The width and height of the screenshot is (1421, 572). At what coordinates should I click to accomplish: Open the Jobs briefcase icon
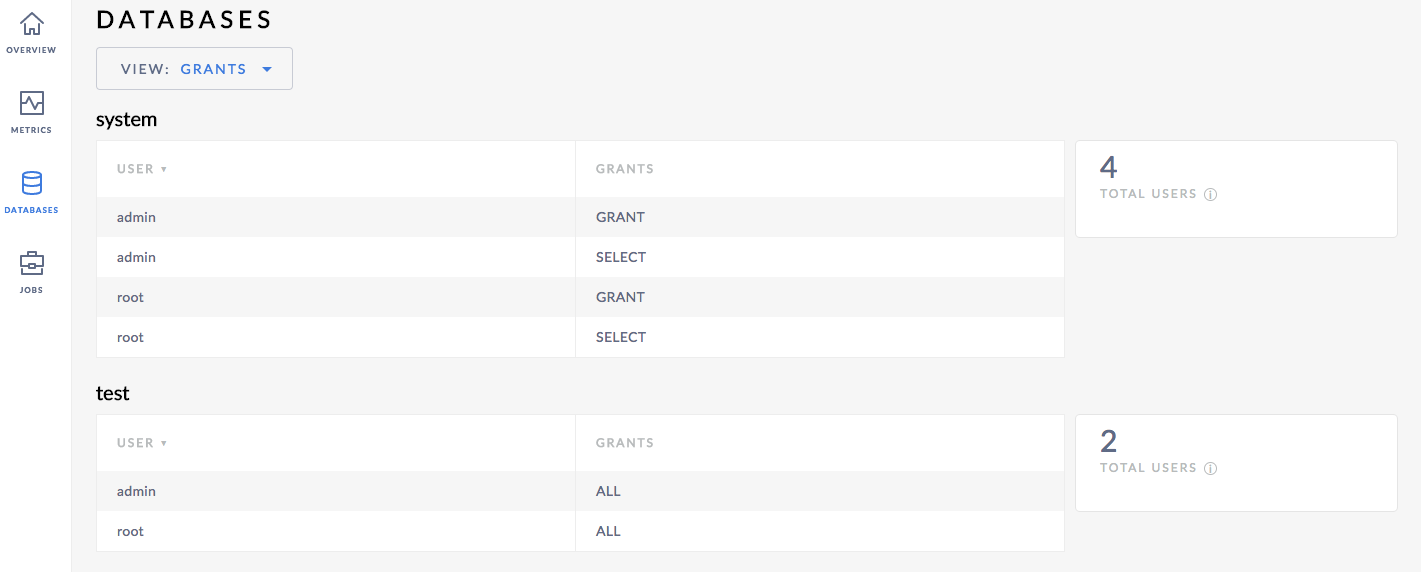click(x=32, y=263)
